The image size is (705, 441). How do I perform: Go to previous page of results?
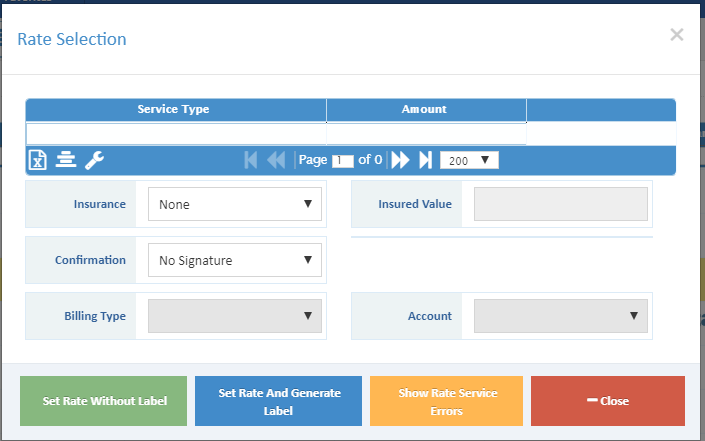point(276,160)
